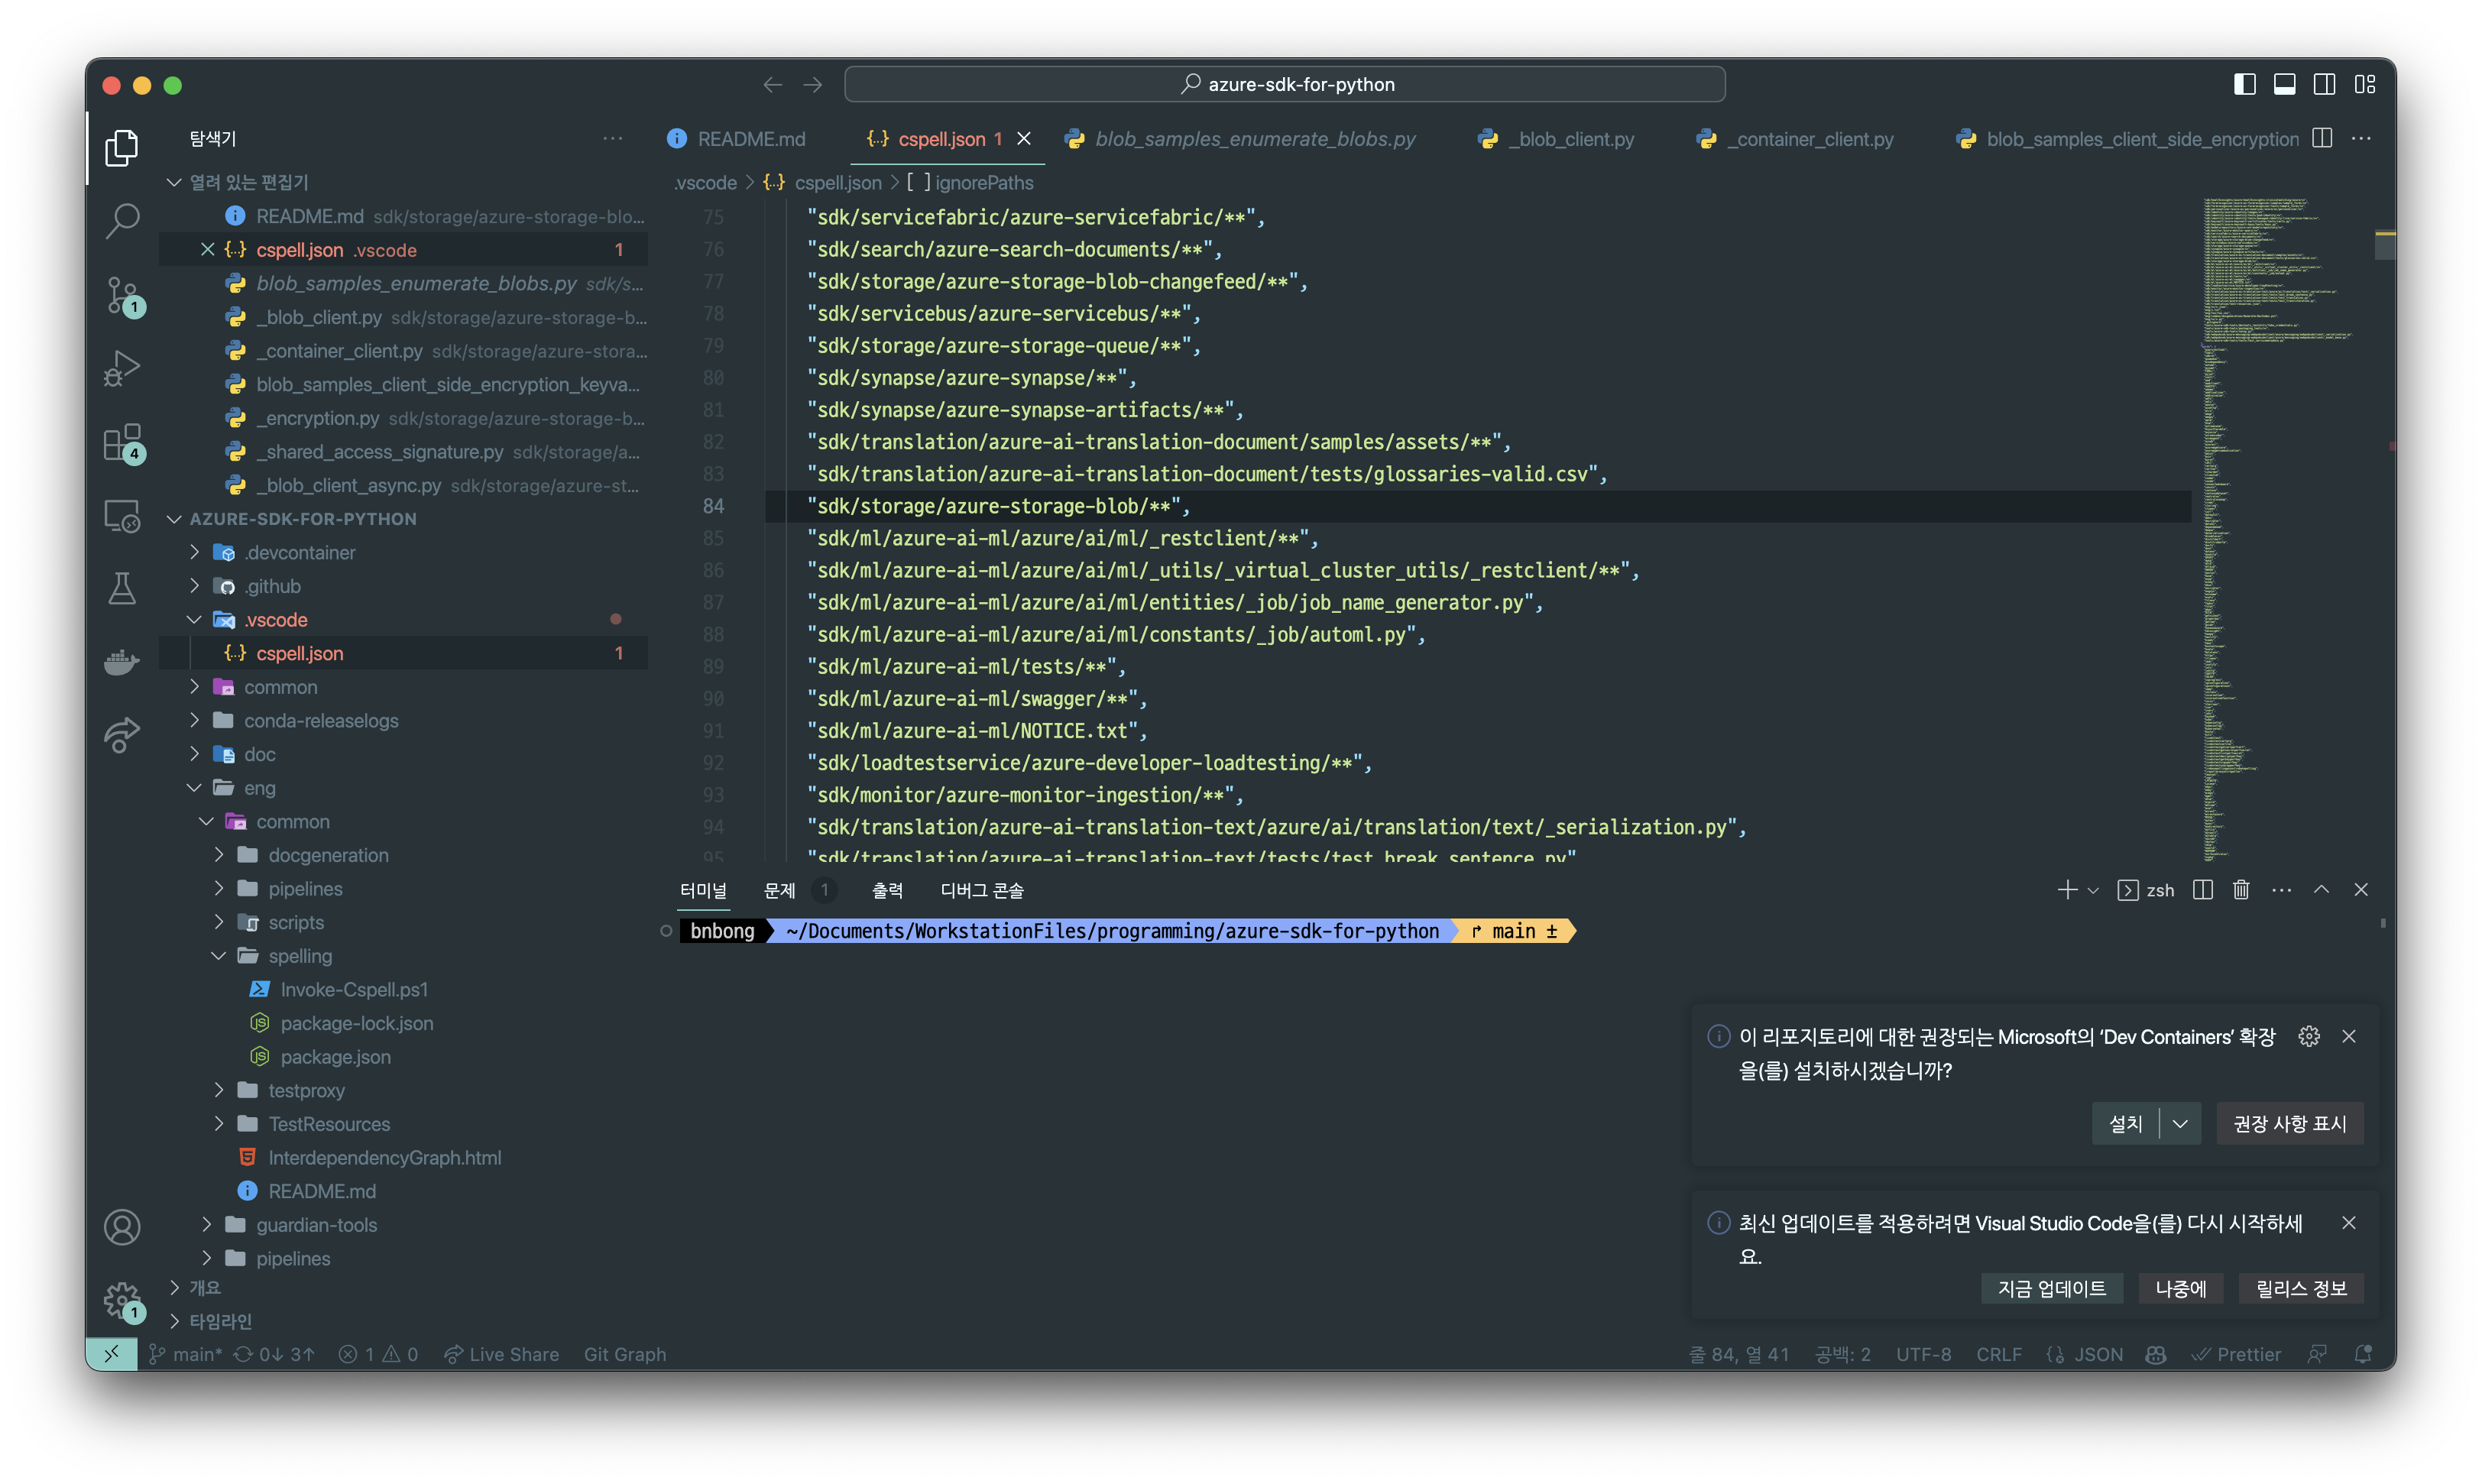Open the new terminal launch profile dropdown
The height and width of the screenshot is (1484, 2482).
coord(2093,890)
